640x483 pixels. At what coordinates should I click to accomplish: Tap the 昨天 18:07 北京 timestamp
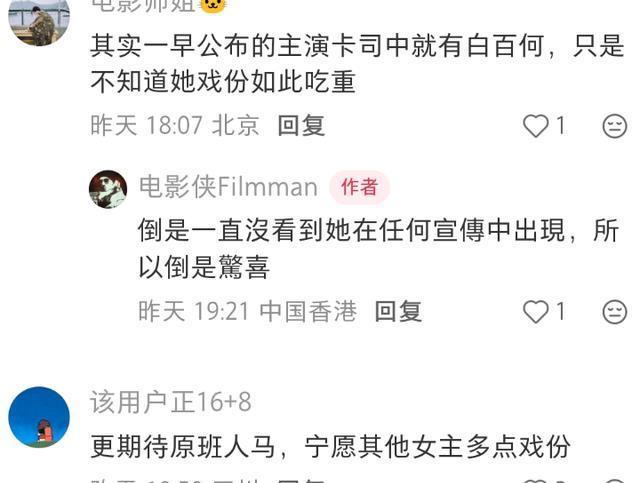(175, 125)
